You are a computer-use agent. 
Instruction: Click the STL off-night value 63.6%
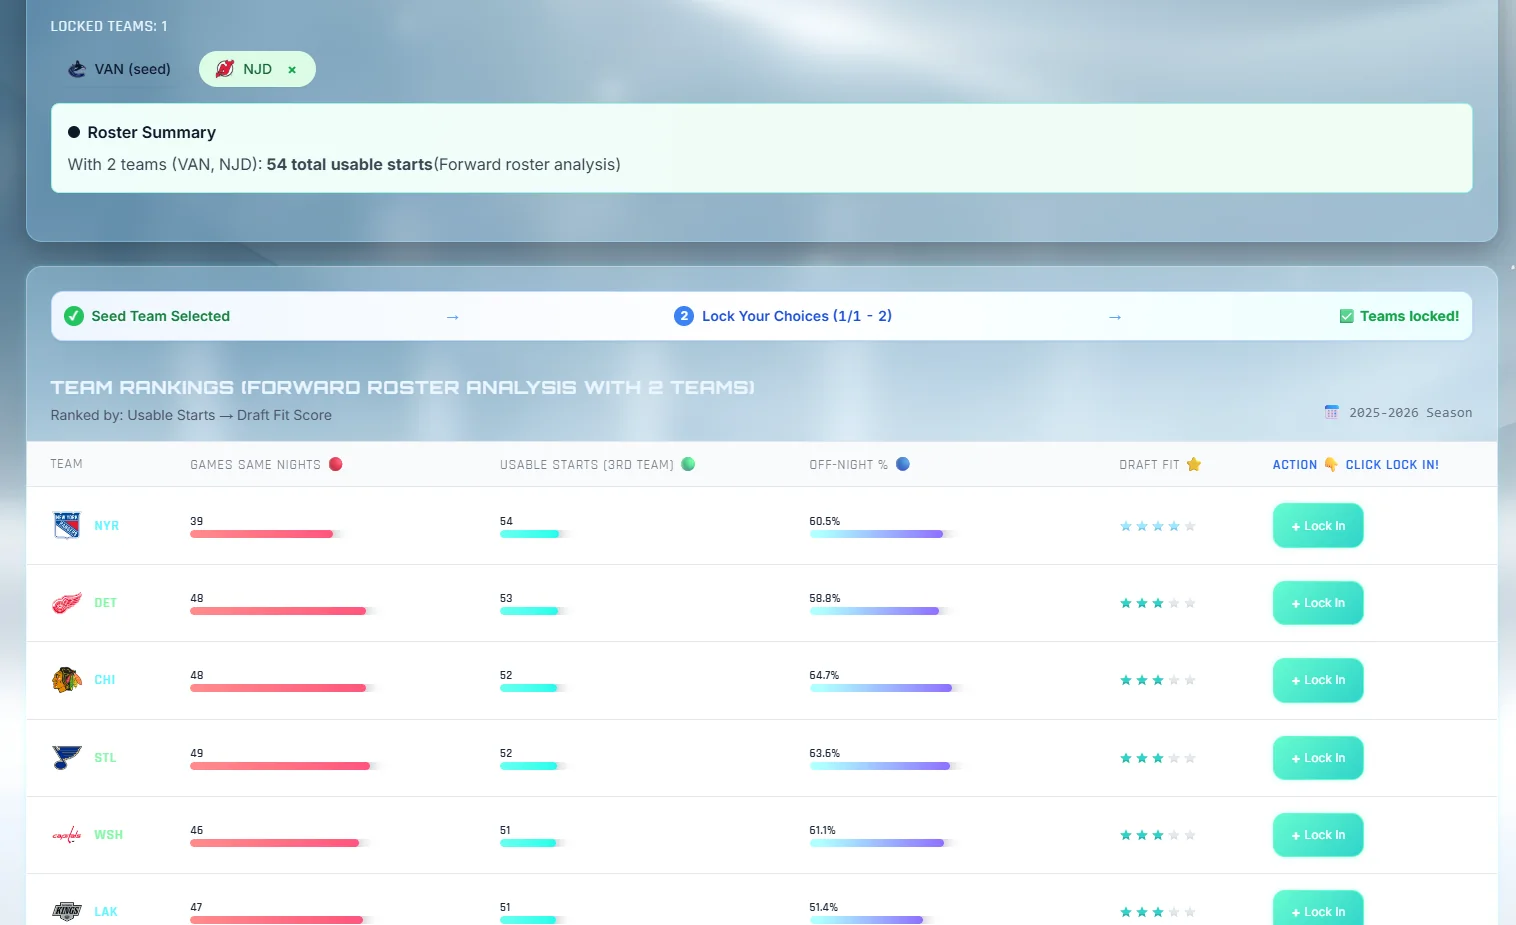click(825, 753)
